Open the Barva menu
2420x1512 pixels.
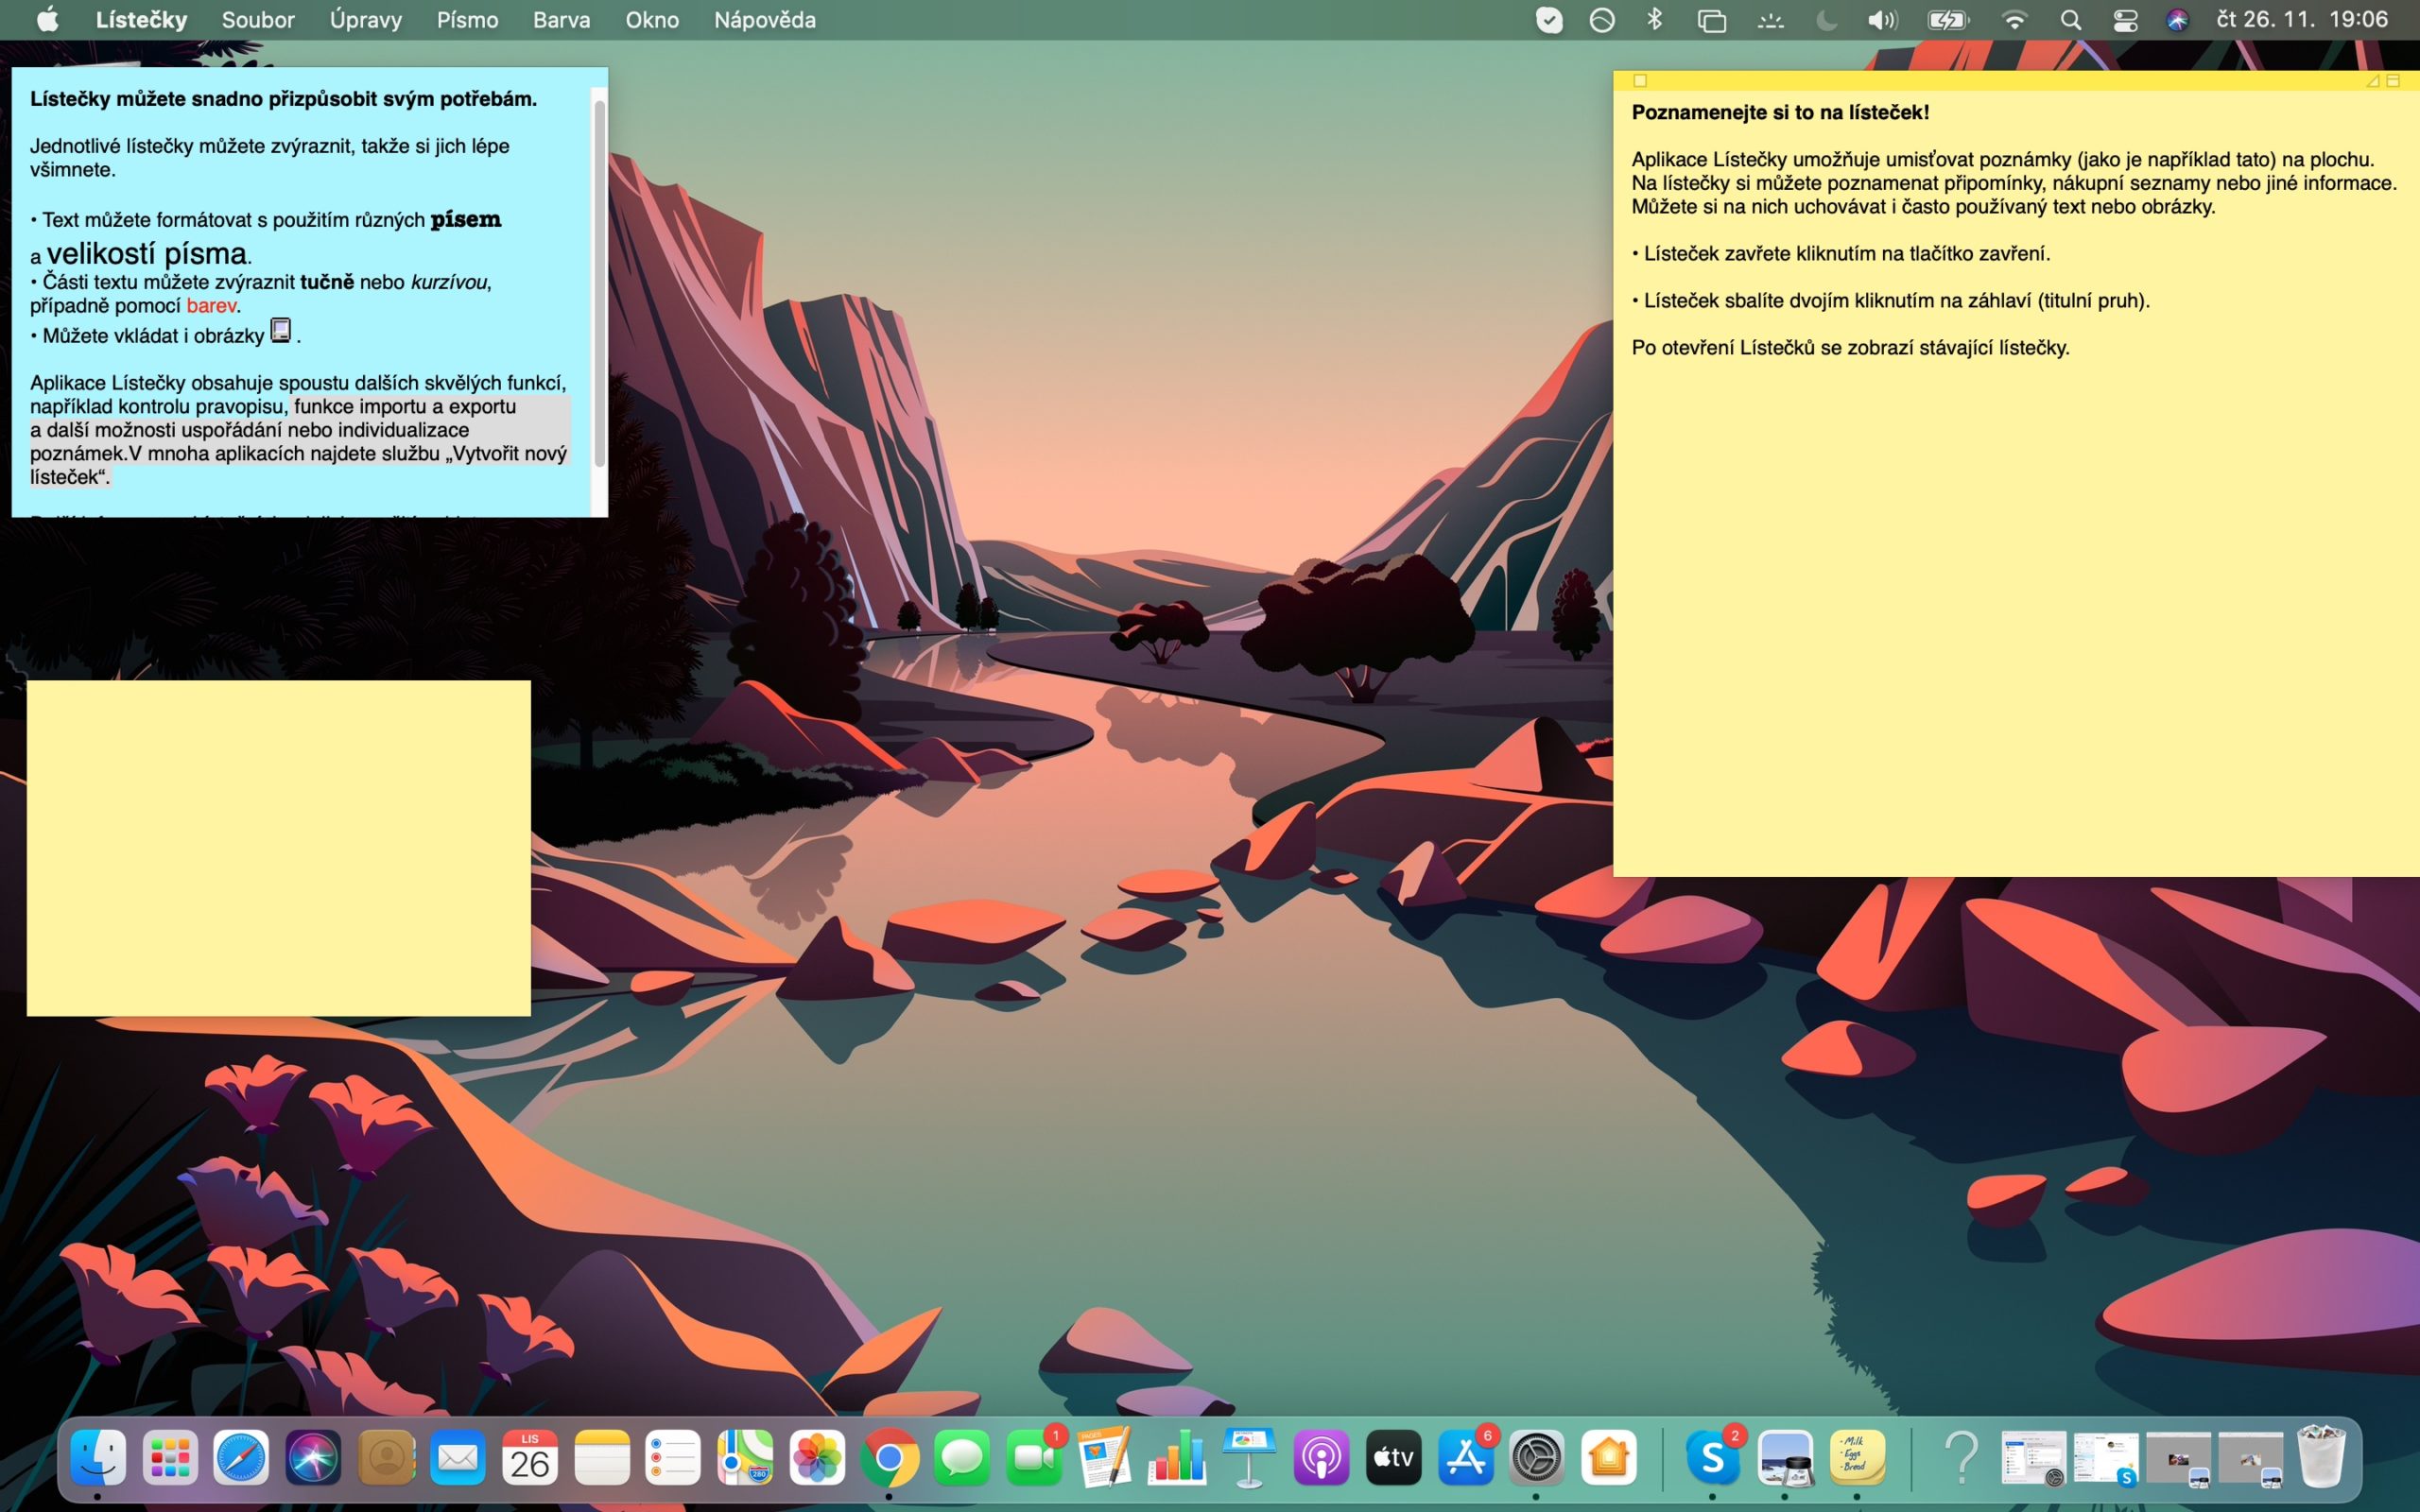click(561, 19)
